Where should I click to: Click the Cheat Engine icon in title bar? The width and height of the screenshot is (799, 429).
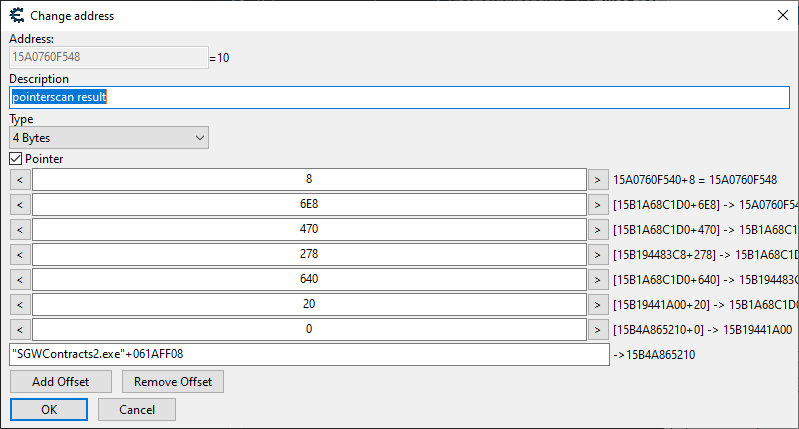16,15
